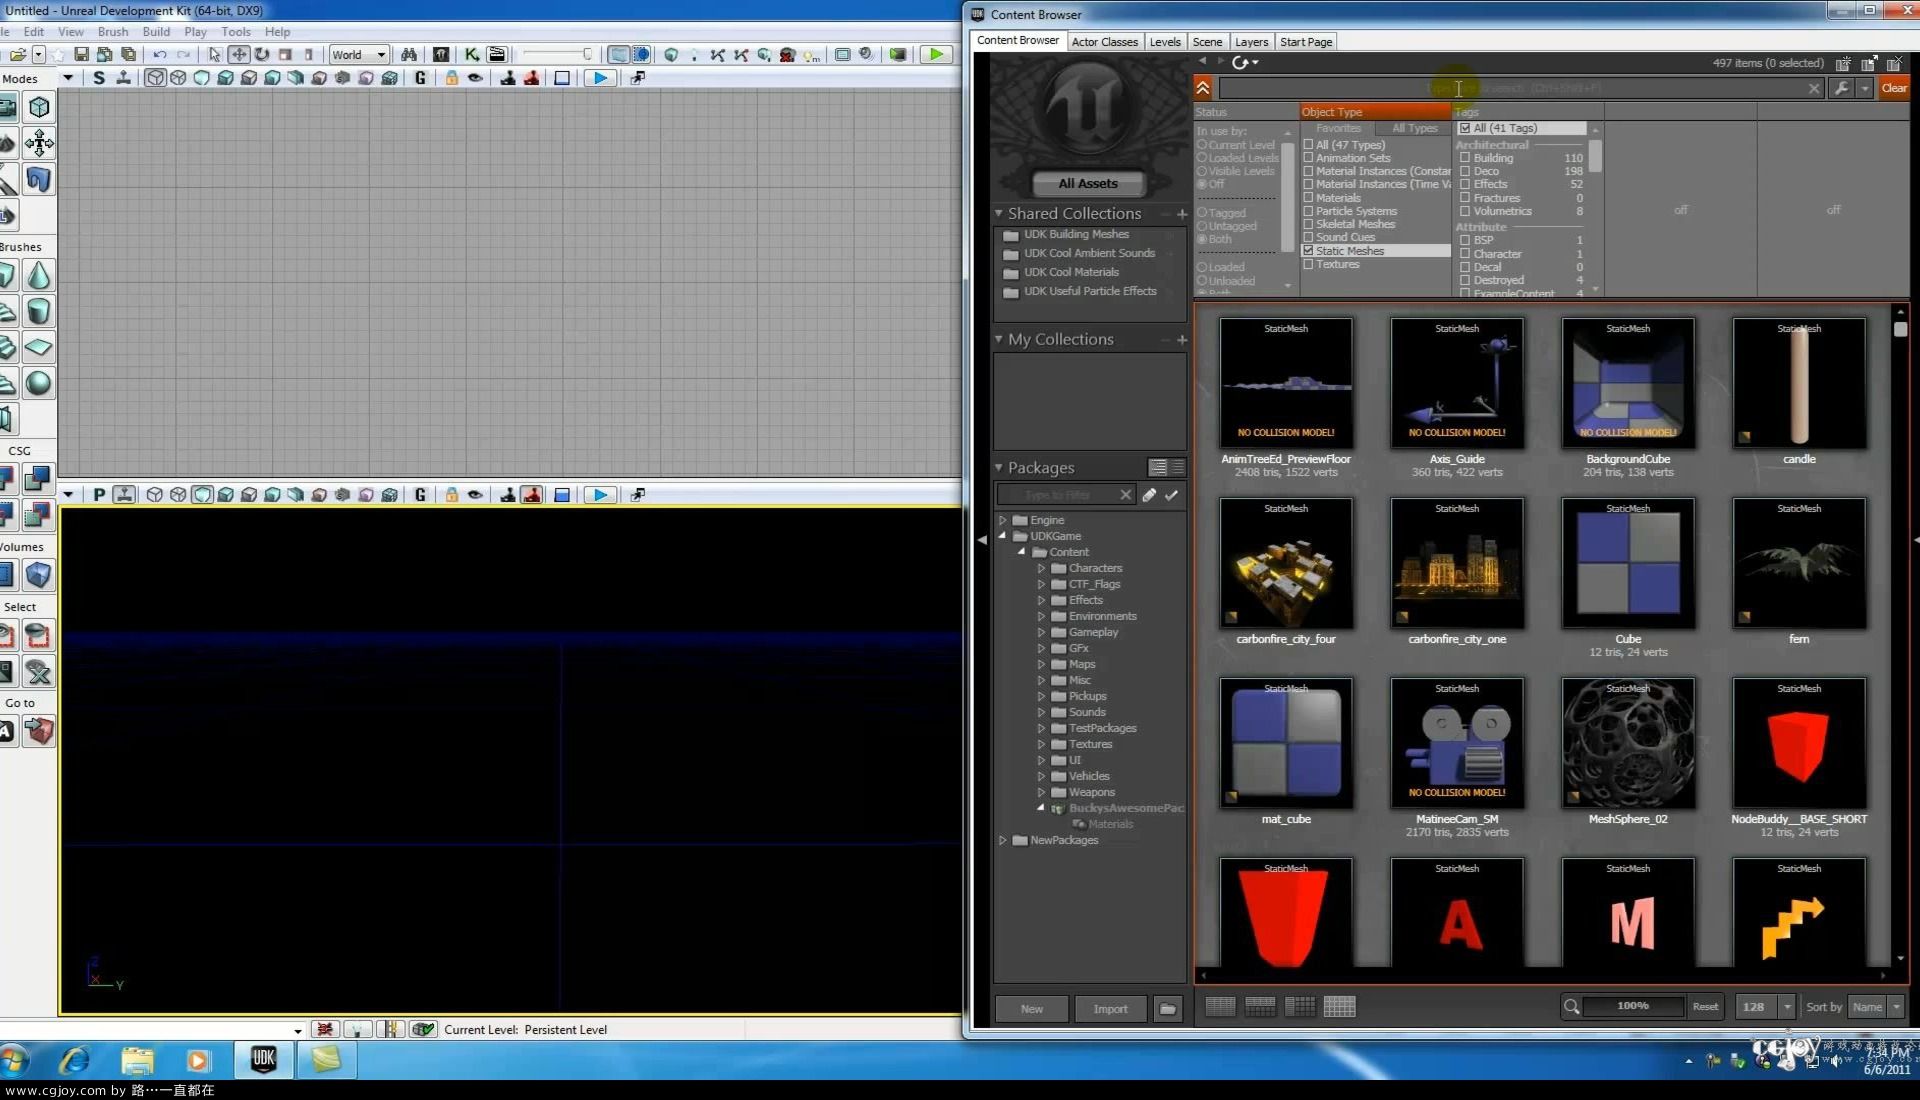Check Particle Systems object type
The height and width of the screenshot is (1100, 1920).
(1308, 211)
